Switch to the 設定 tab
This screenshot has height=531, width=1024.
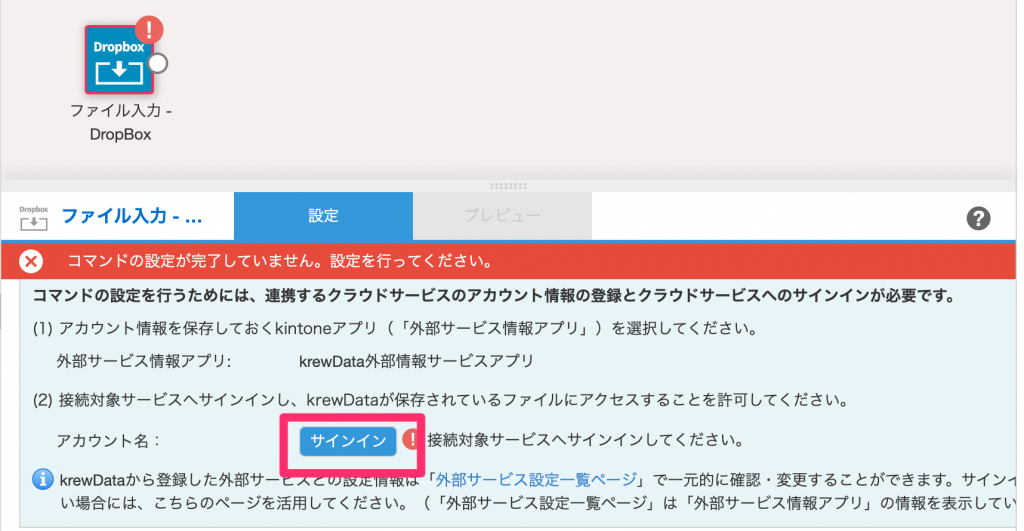(323, 216)
